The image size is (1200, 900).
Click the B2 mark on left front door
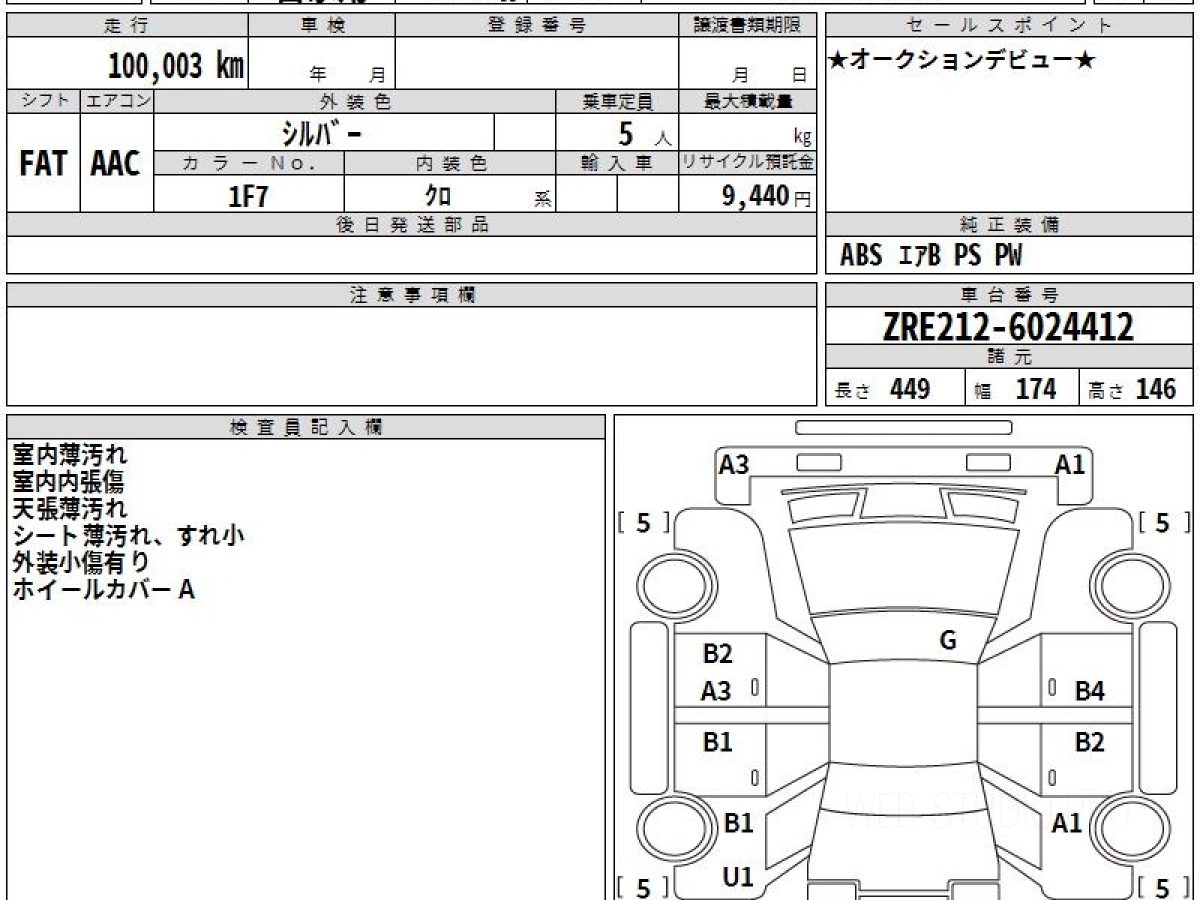[717, 654]
